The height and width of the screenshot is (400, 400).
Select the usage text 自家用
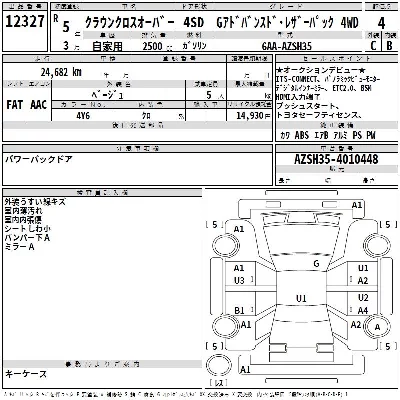[107, 46]
